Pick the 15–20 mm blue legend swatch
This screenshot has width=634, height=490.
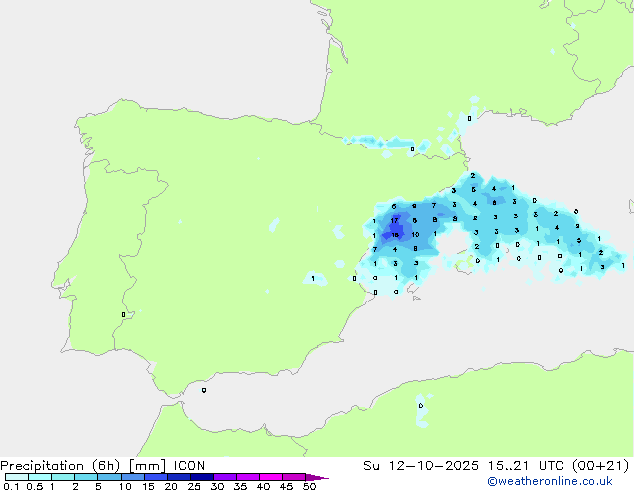coord(156,477)
